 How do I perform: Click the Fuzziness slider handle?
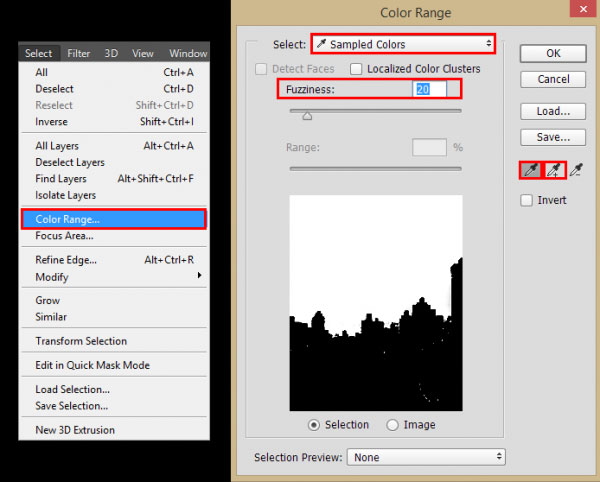[307, 116]
